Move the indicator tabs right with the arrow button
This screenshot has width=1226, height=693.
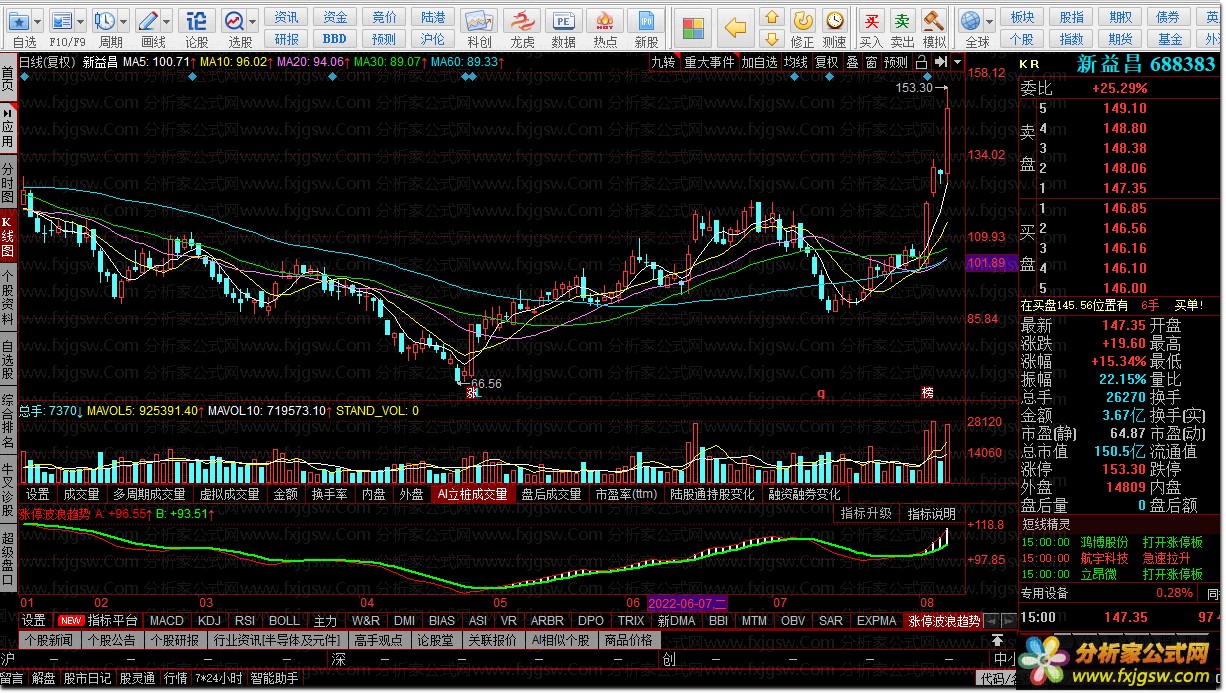pos(1008,621)
